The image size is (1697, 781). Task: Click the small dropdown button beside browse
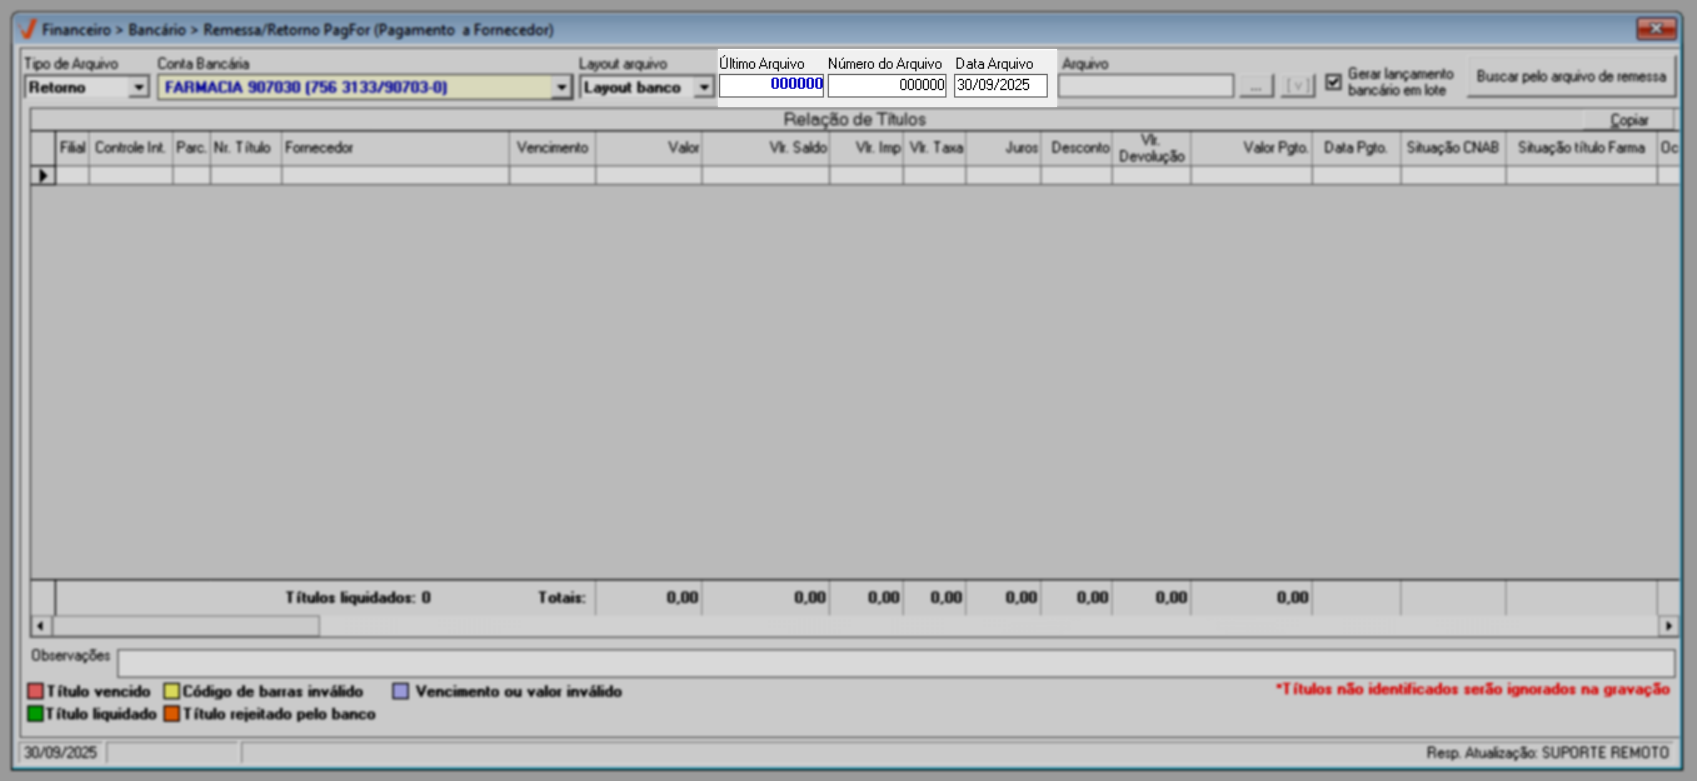pyautogui.click(x=1297, y=87)
